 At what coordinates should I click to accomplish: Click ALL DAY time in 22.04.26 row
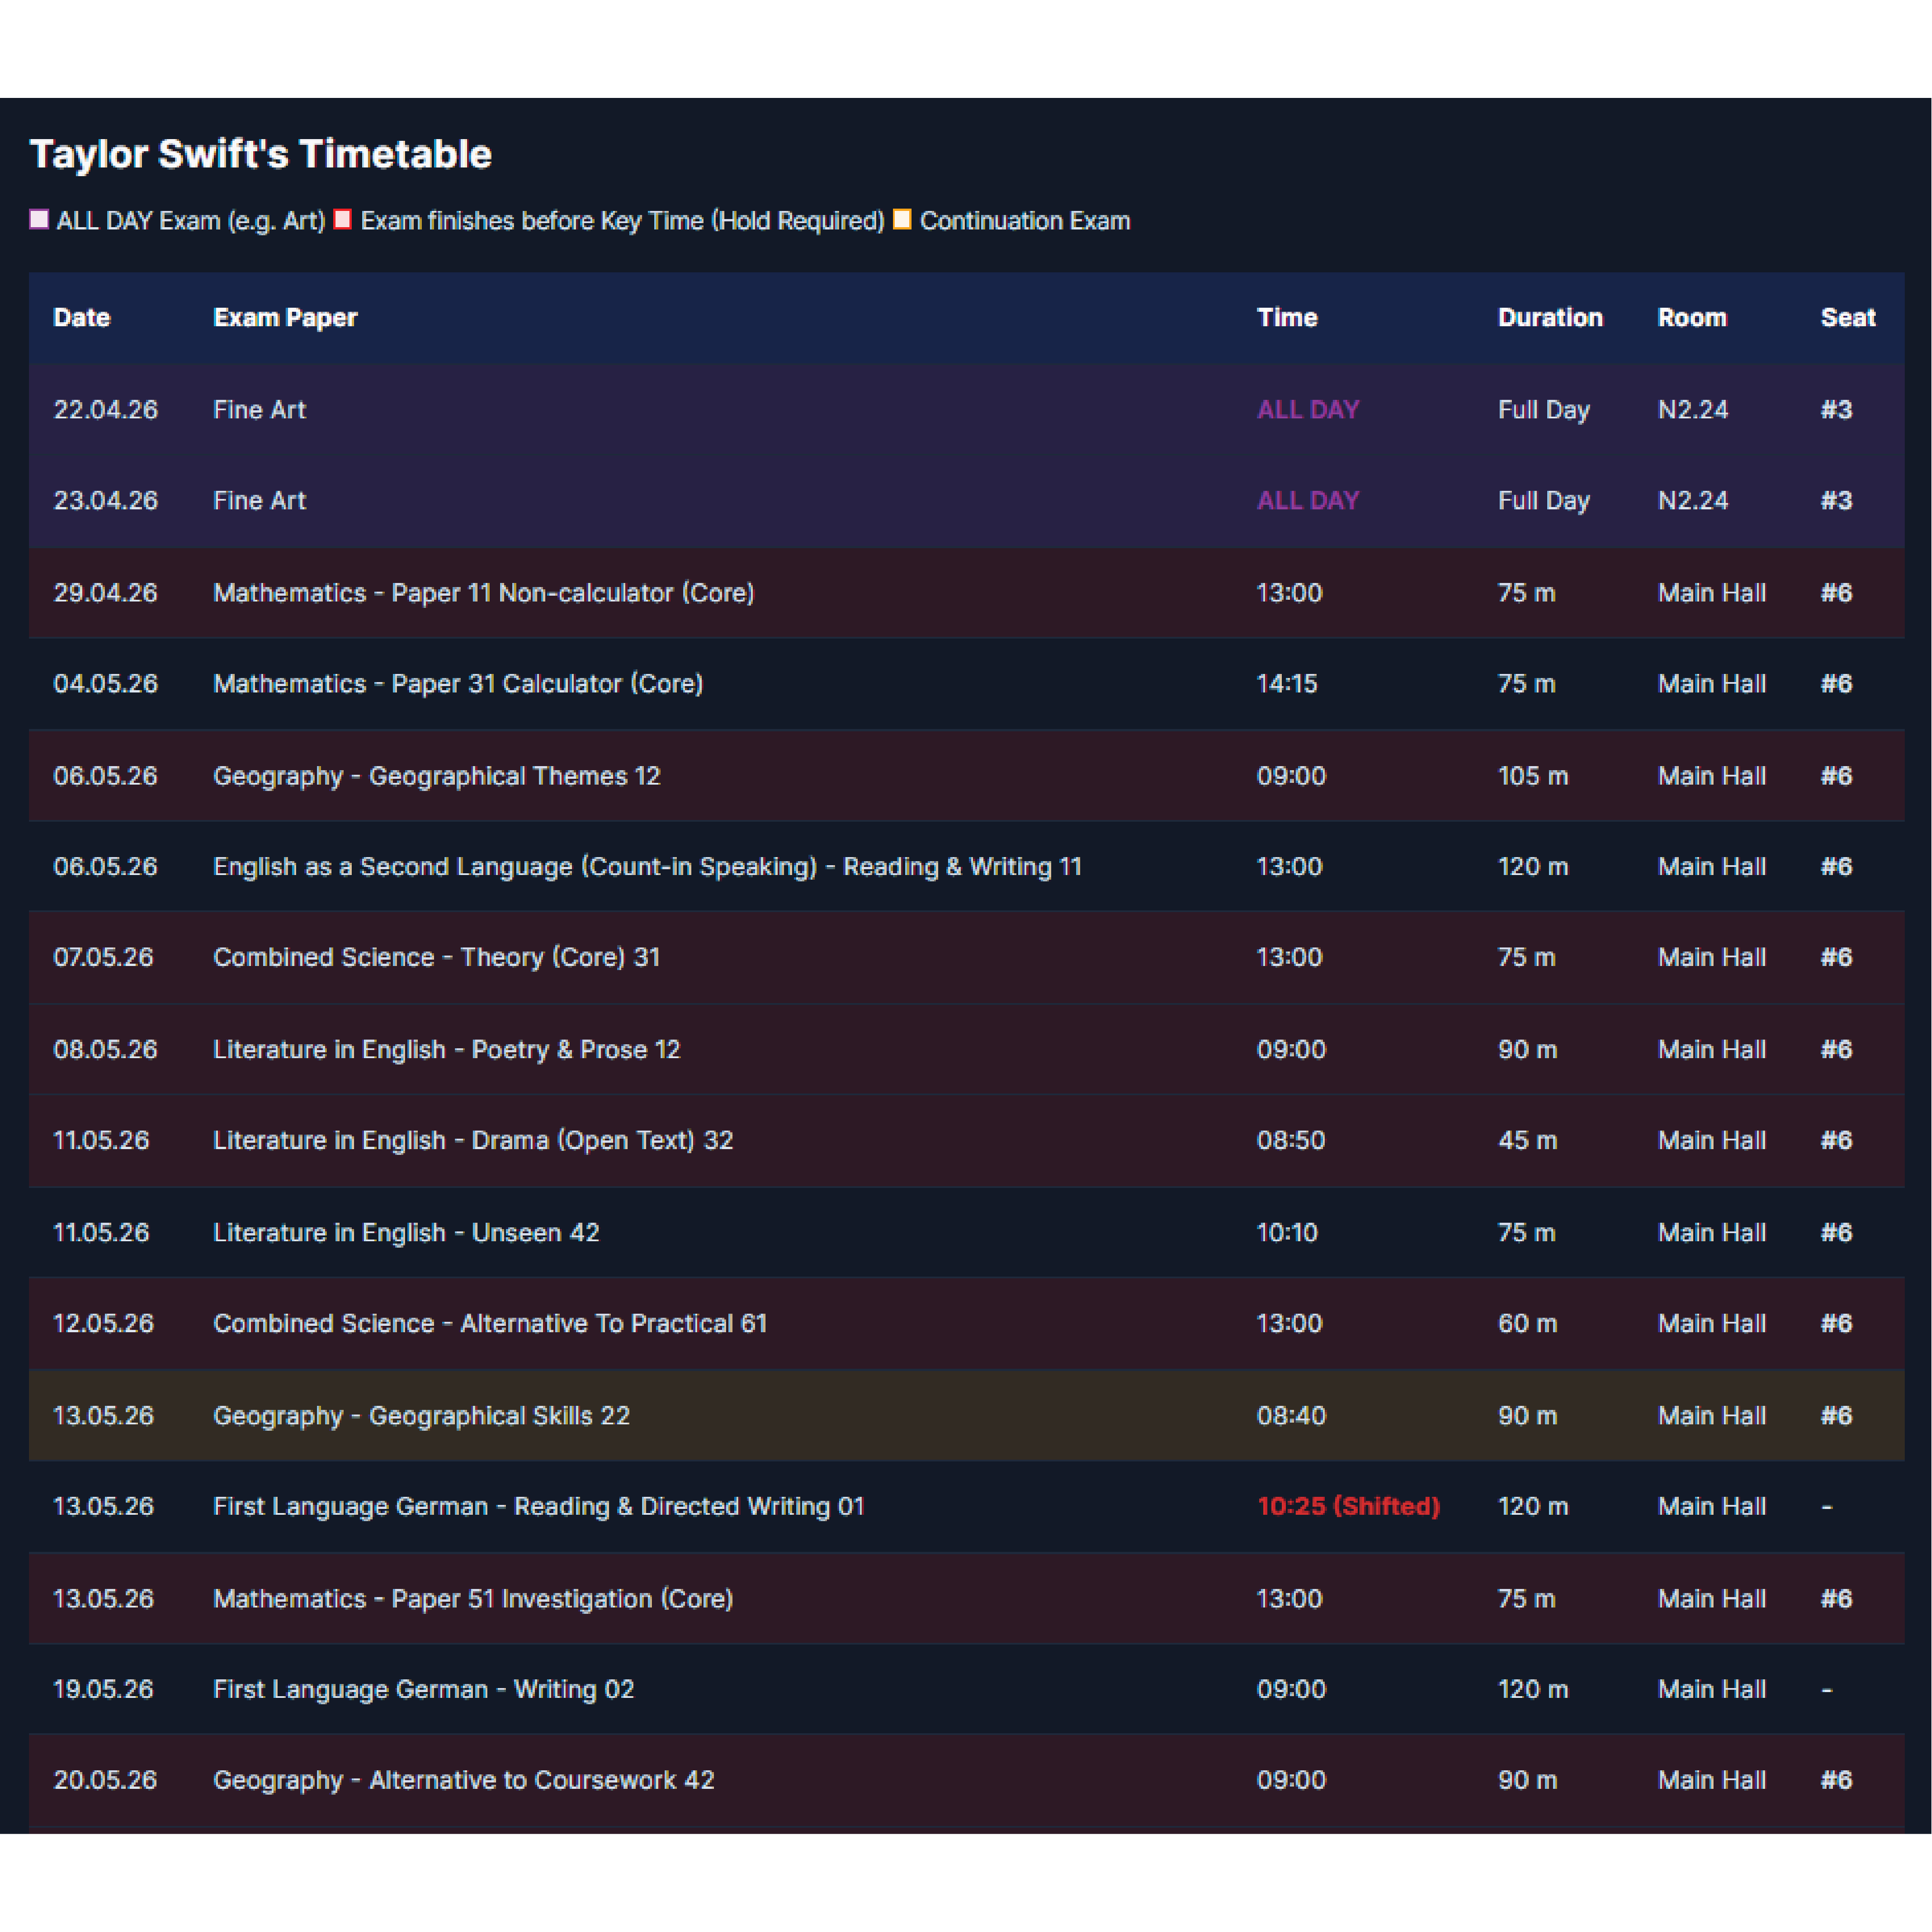tap(1308, 410)
